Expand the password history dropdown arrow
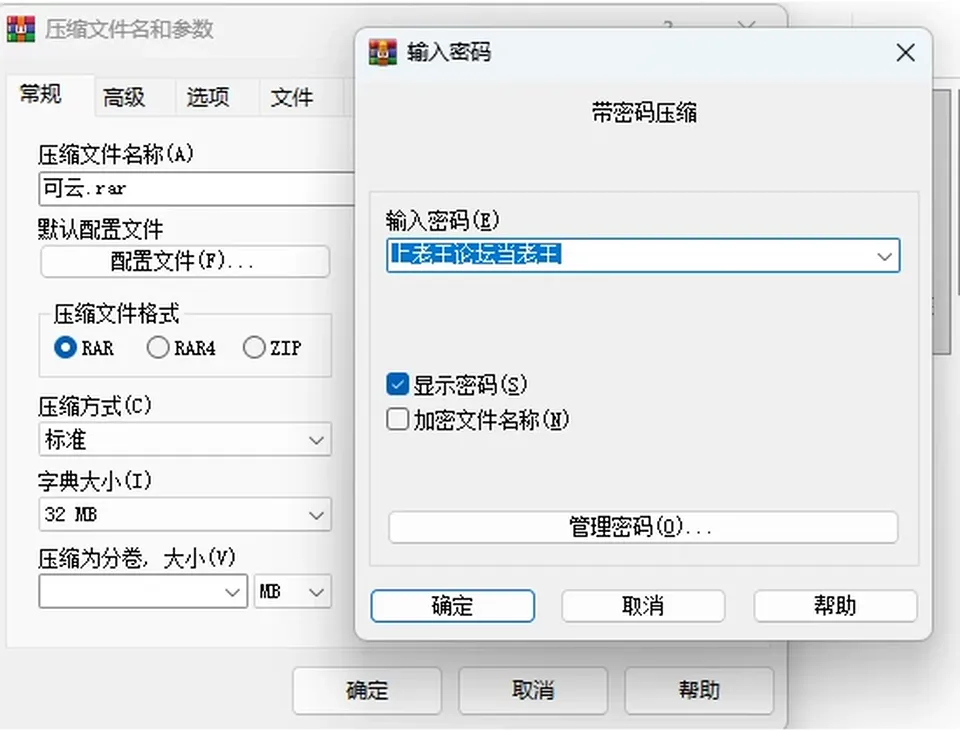The height and width of the screenshot is (731, 960). click(x=884, y=256)
